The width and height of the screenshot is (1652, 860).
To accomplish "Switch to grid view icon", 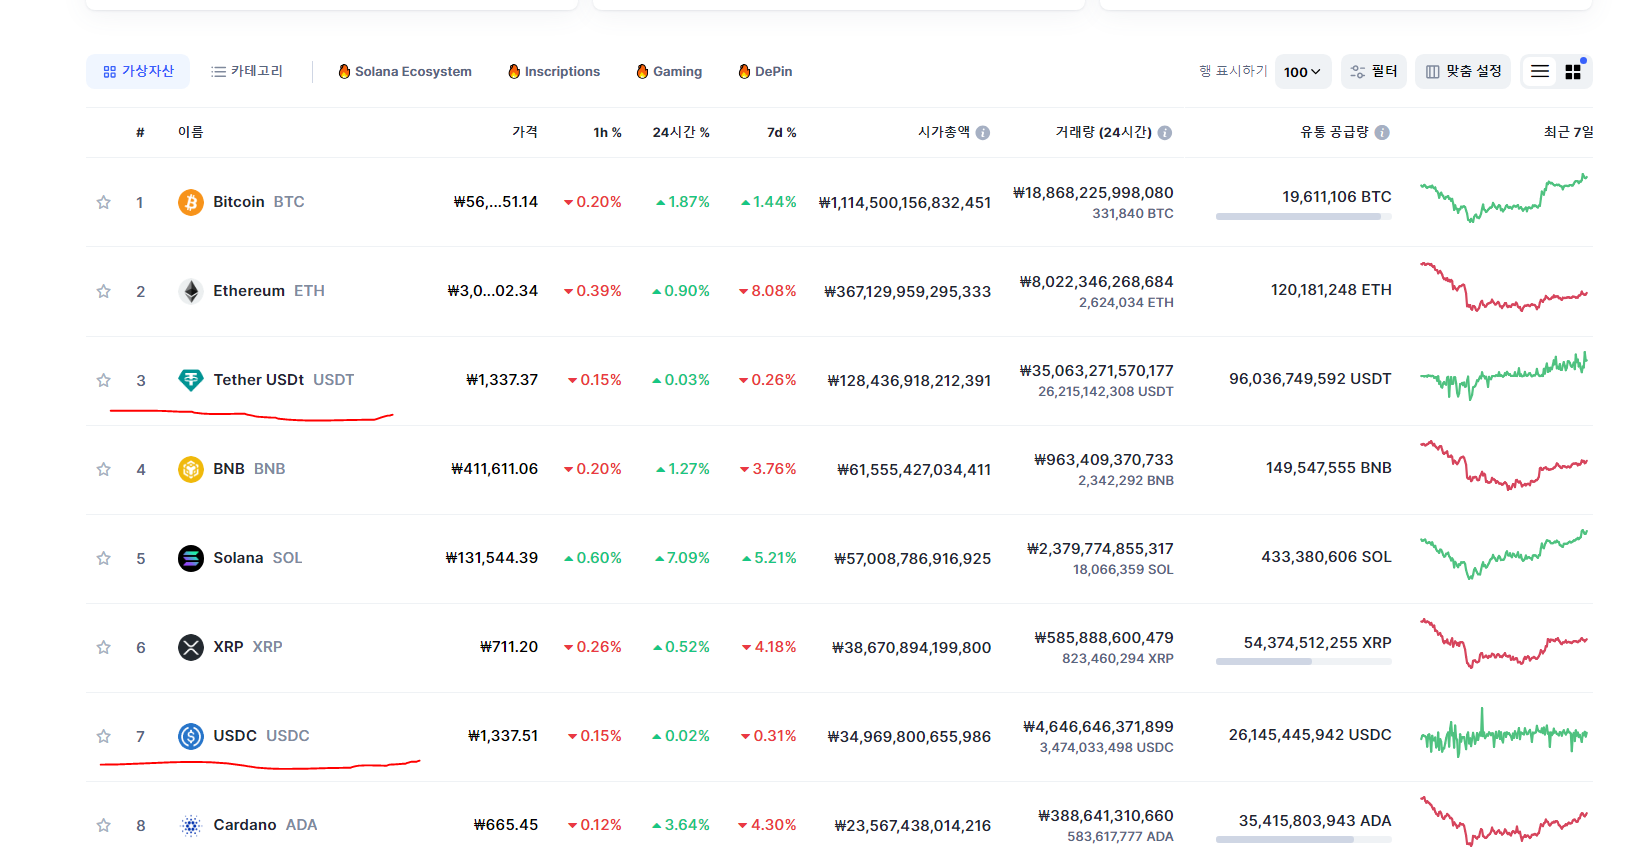I will tap(1573, 71).
